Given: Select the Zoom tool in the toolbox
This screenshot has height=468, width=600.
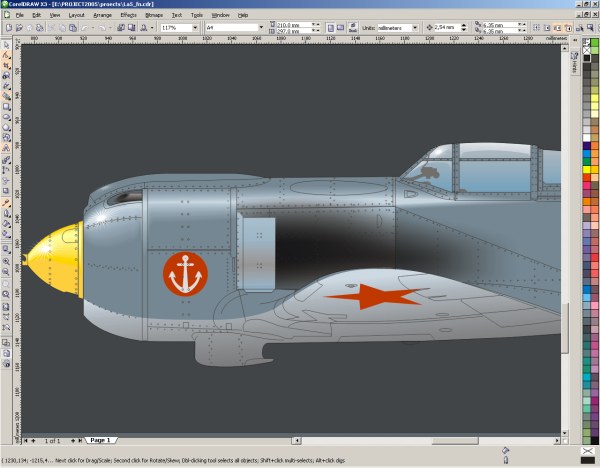Looking at the screenshot, I should (6, 76).
